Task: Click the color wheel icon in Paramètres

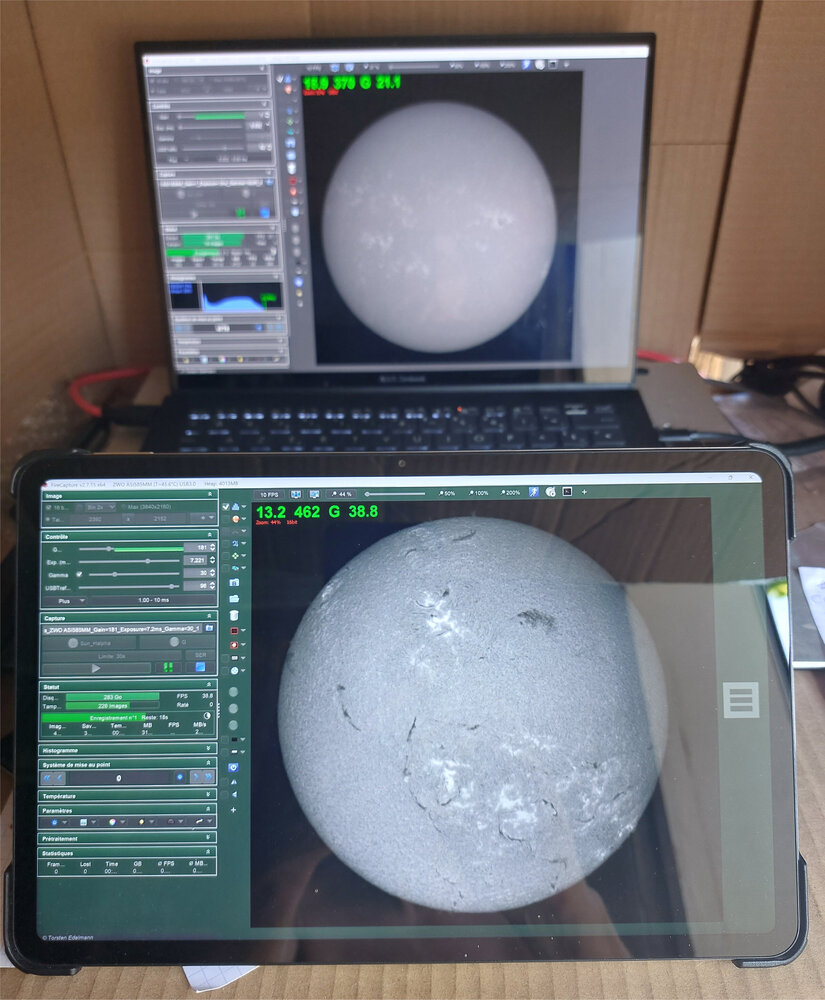Action: pyautogui.click(x=112, y=822)
